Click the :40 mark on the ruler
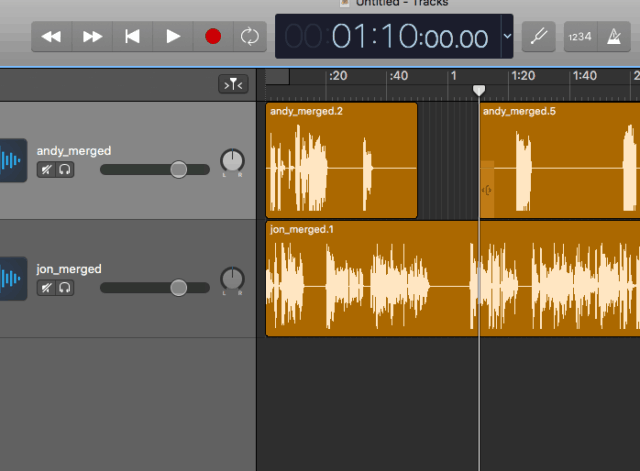Screen dimensions: 640x471 (x=399, y=76)
